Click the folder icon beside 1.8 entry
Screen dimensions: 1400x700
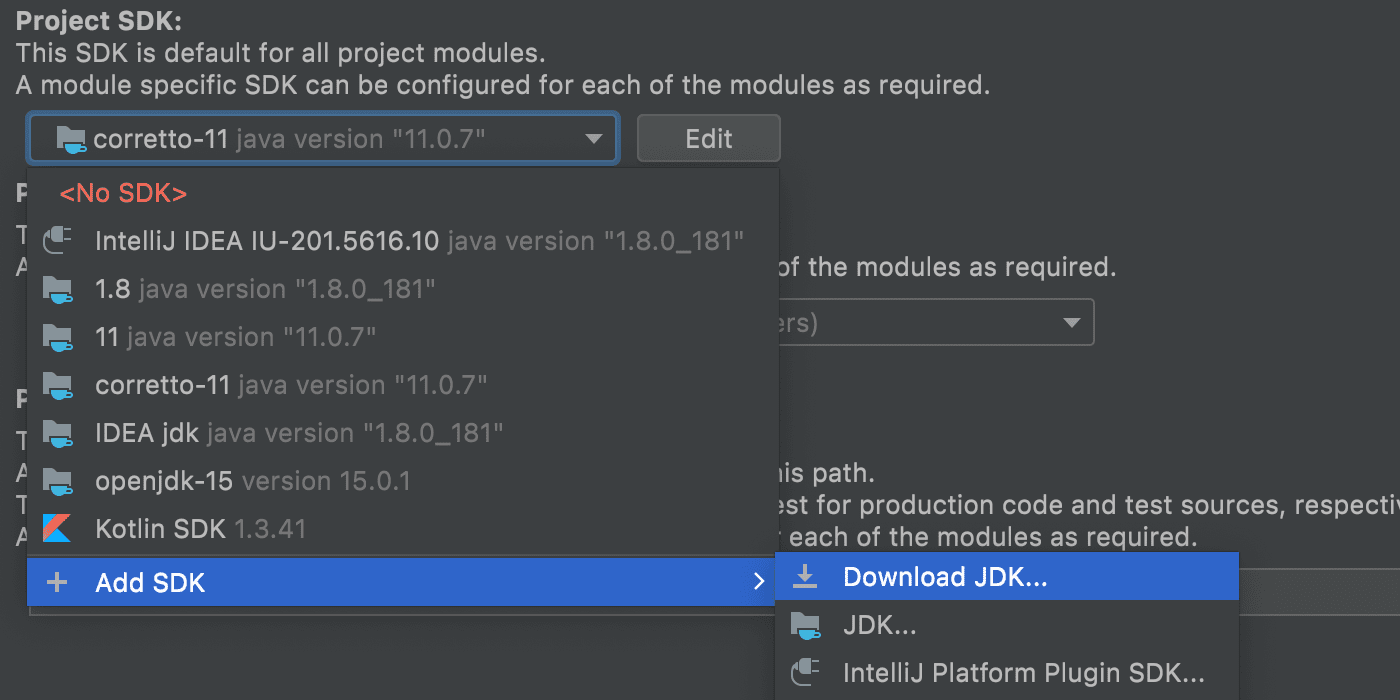(x=58, y=288)
